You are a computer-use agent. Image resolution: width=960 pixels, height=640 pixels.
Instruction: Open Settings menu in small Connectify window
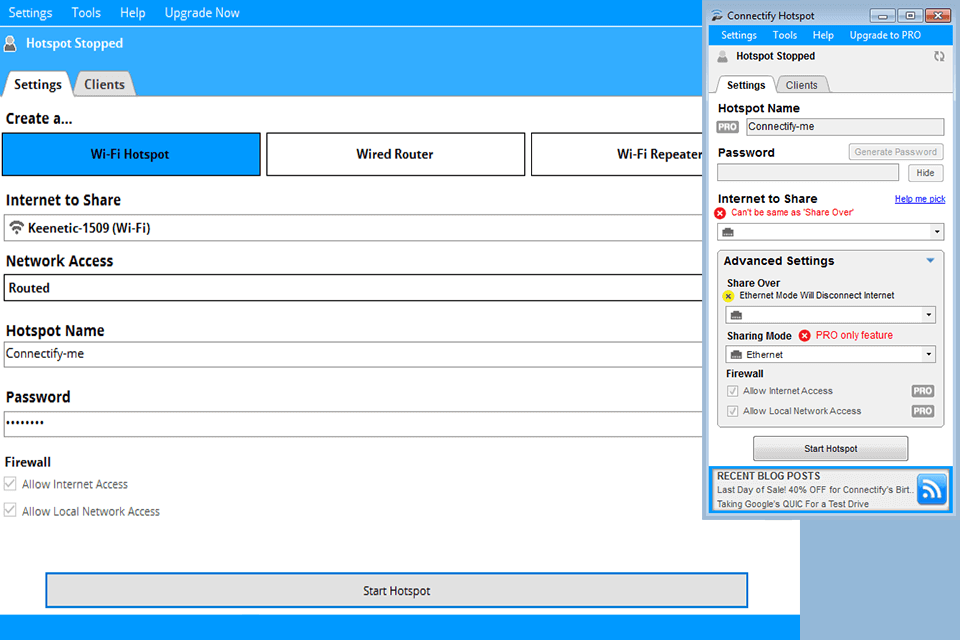738,36
